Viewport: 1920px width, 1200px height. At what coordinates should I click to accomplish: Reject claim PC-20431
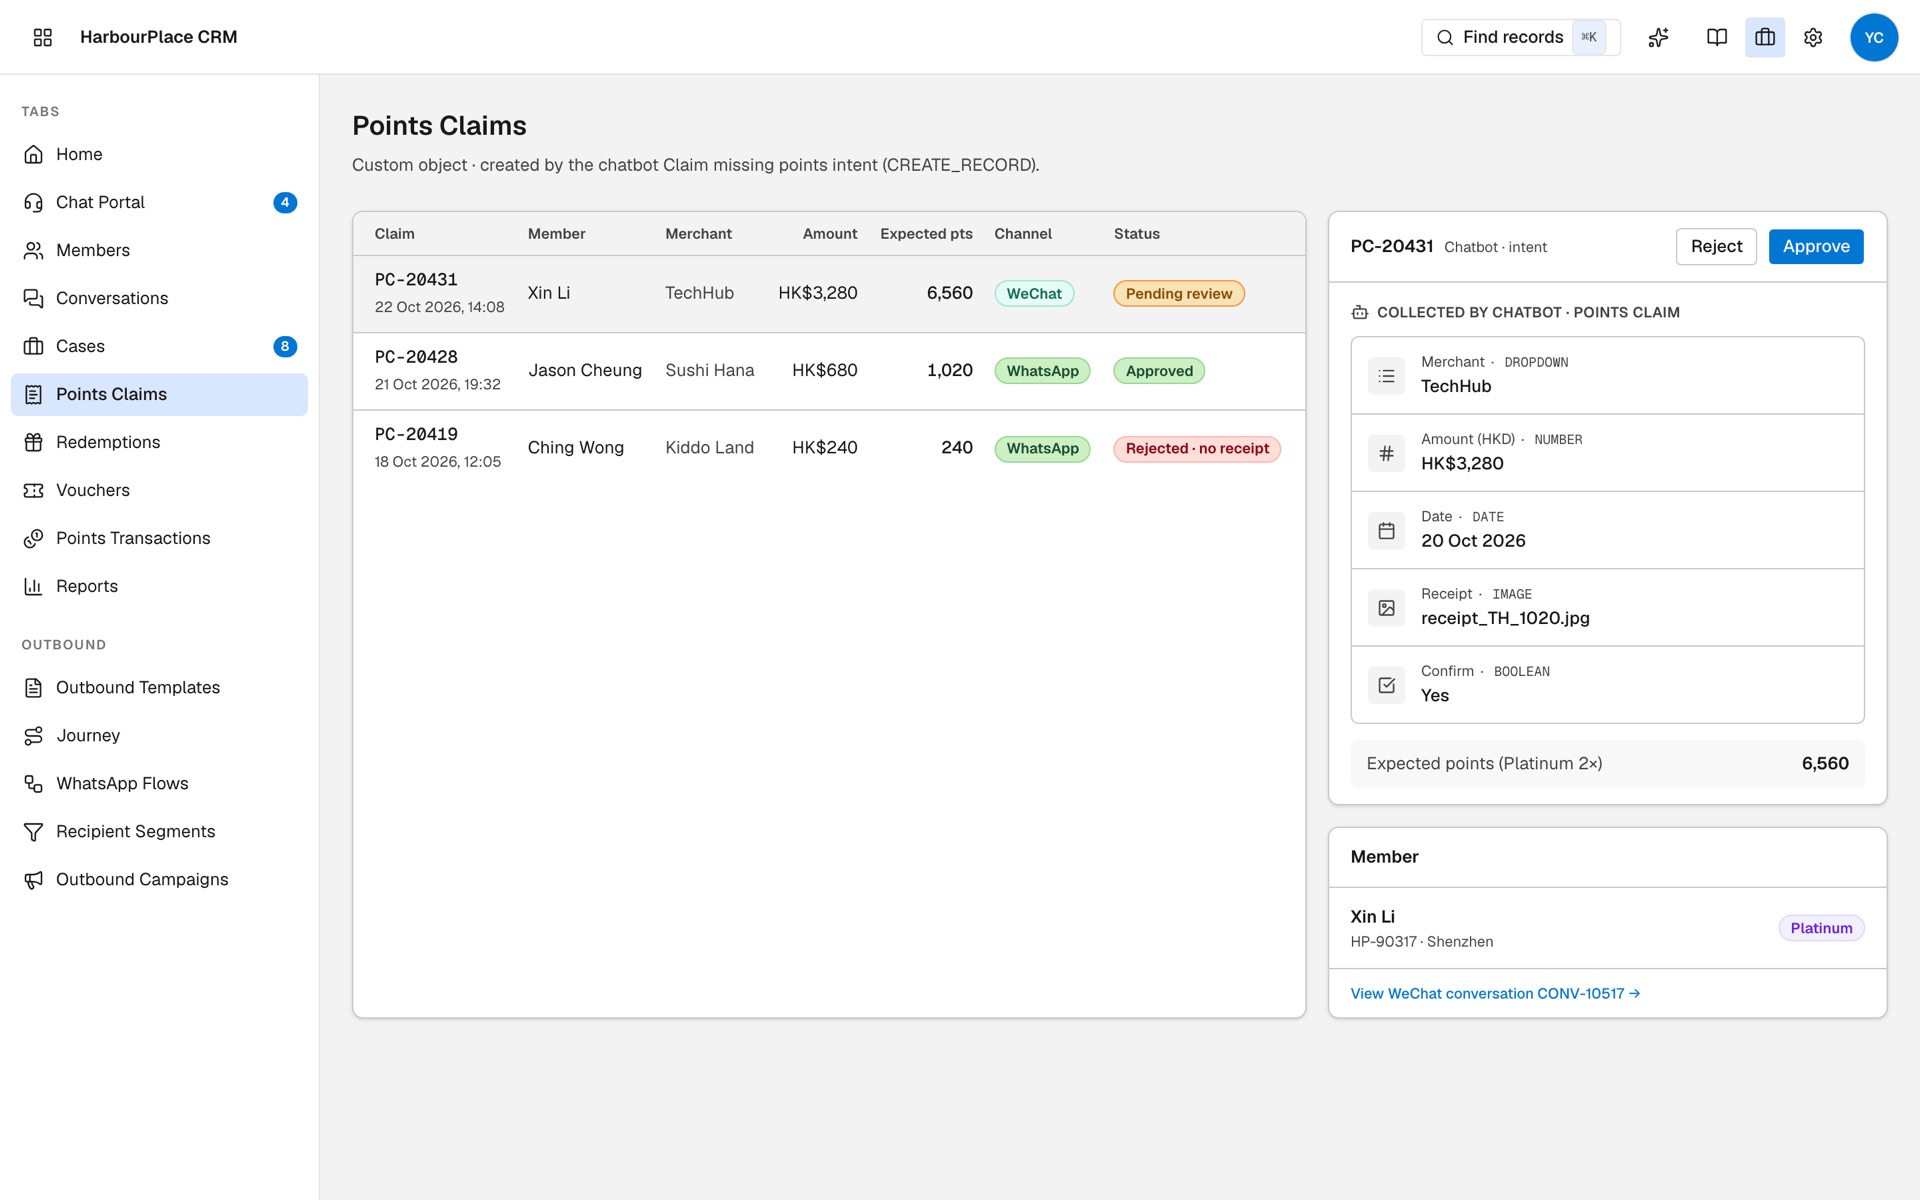tap(1716, 246)
